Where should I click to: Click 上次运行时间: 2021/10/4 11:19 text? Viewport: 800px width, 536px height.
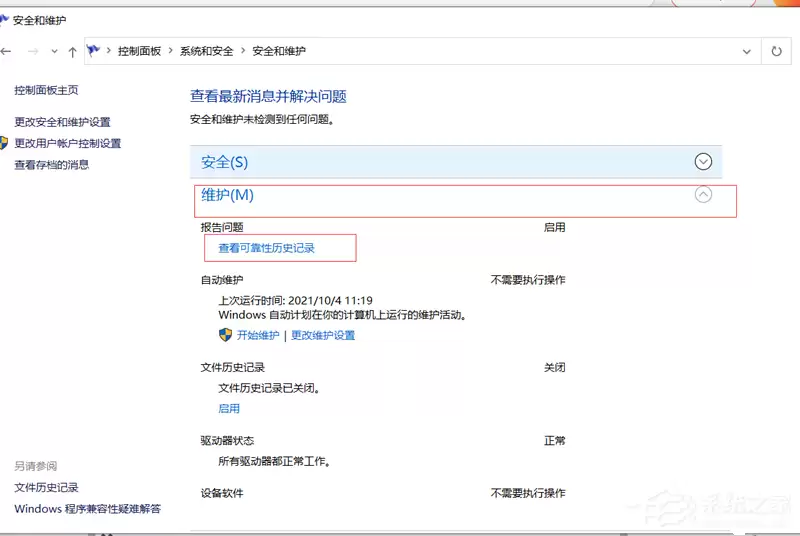[x=295, y=300]
